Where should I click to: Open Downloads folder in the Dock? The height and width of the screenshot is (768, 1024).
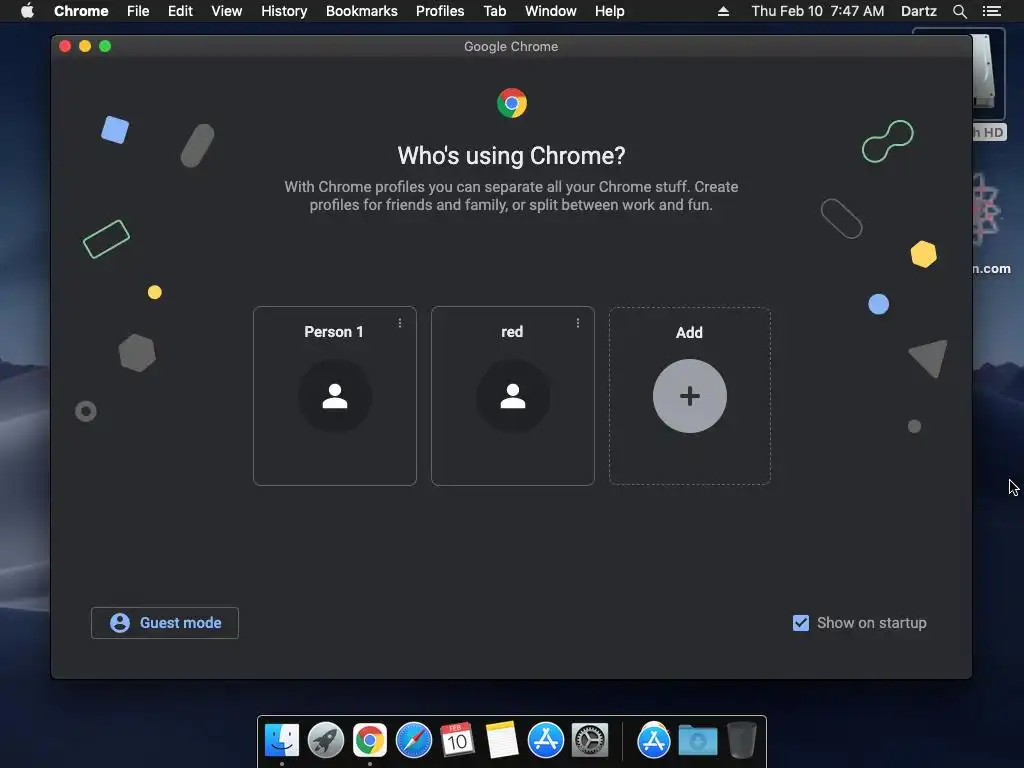697,741
